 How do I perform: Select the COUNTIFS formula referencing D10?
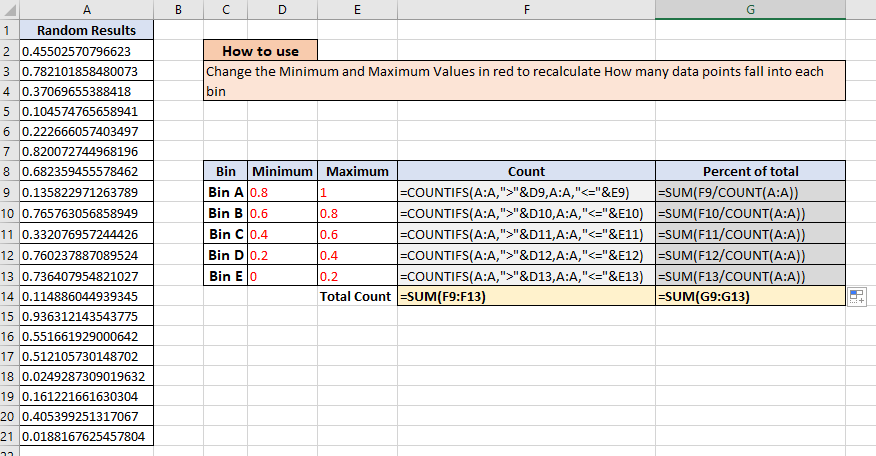coord(526,213)
